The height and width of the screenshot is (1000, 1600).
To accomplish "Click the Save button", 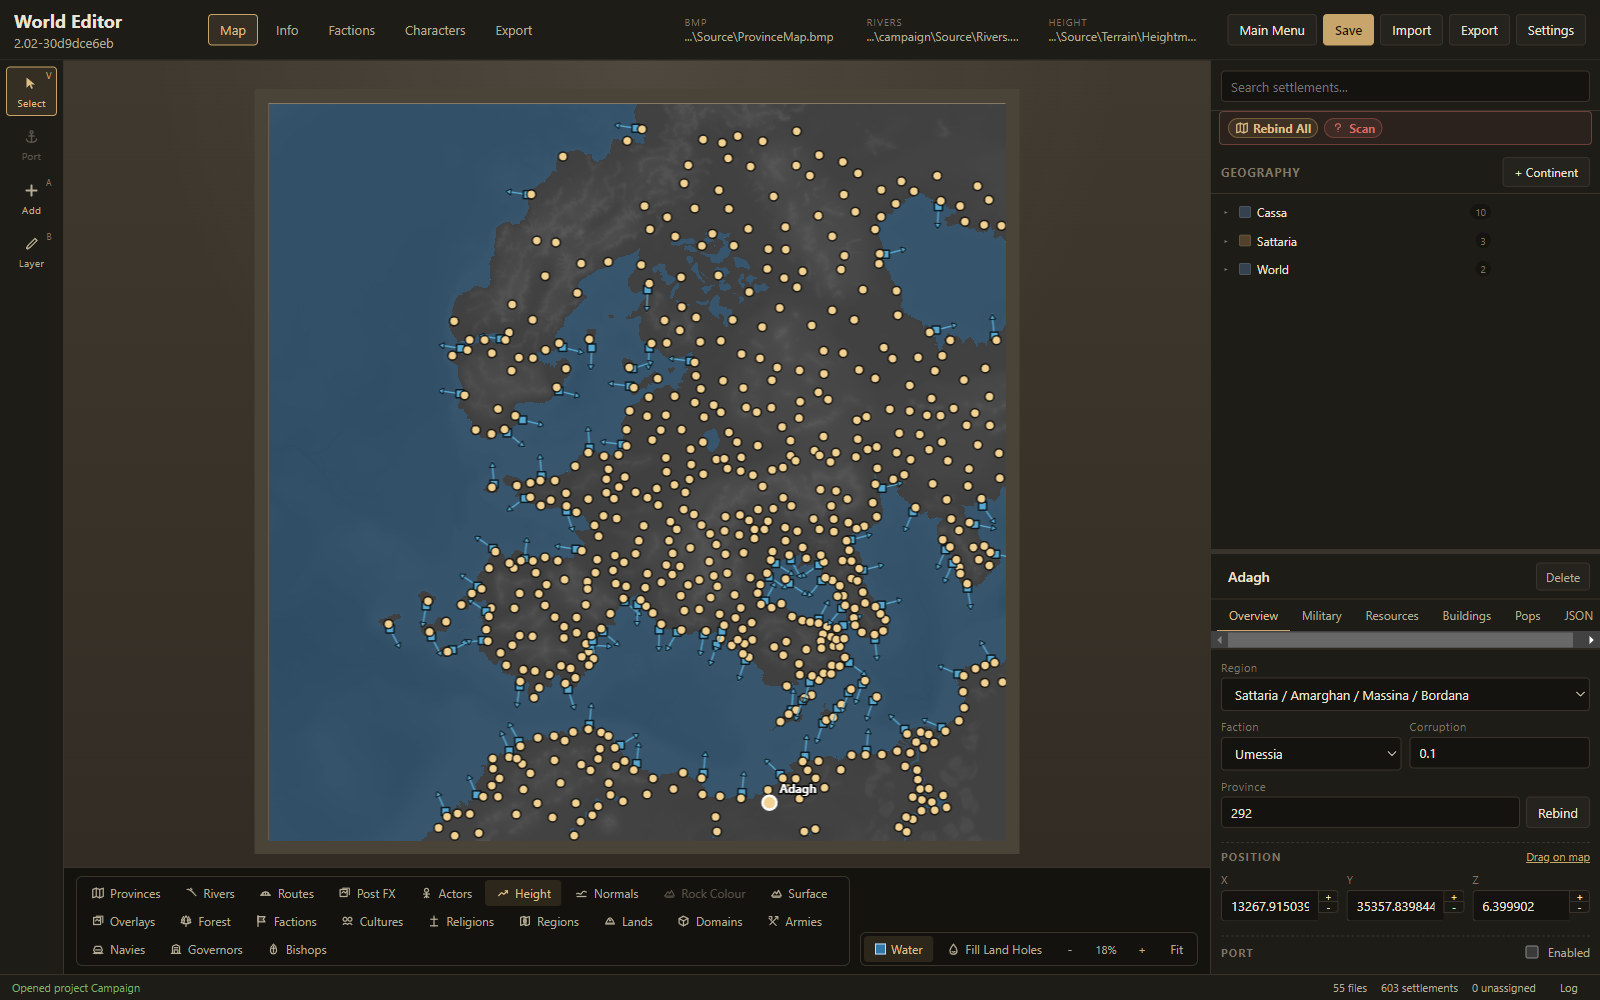I will (x=1348, y=30).
